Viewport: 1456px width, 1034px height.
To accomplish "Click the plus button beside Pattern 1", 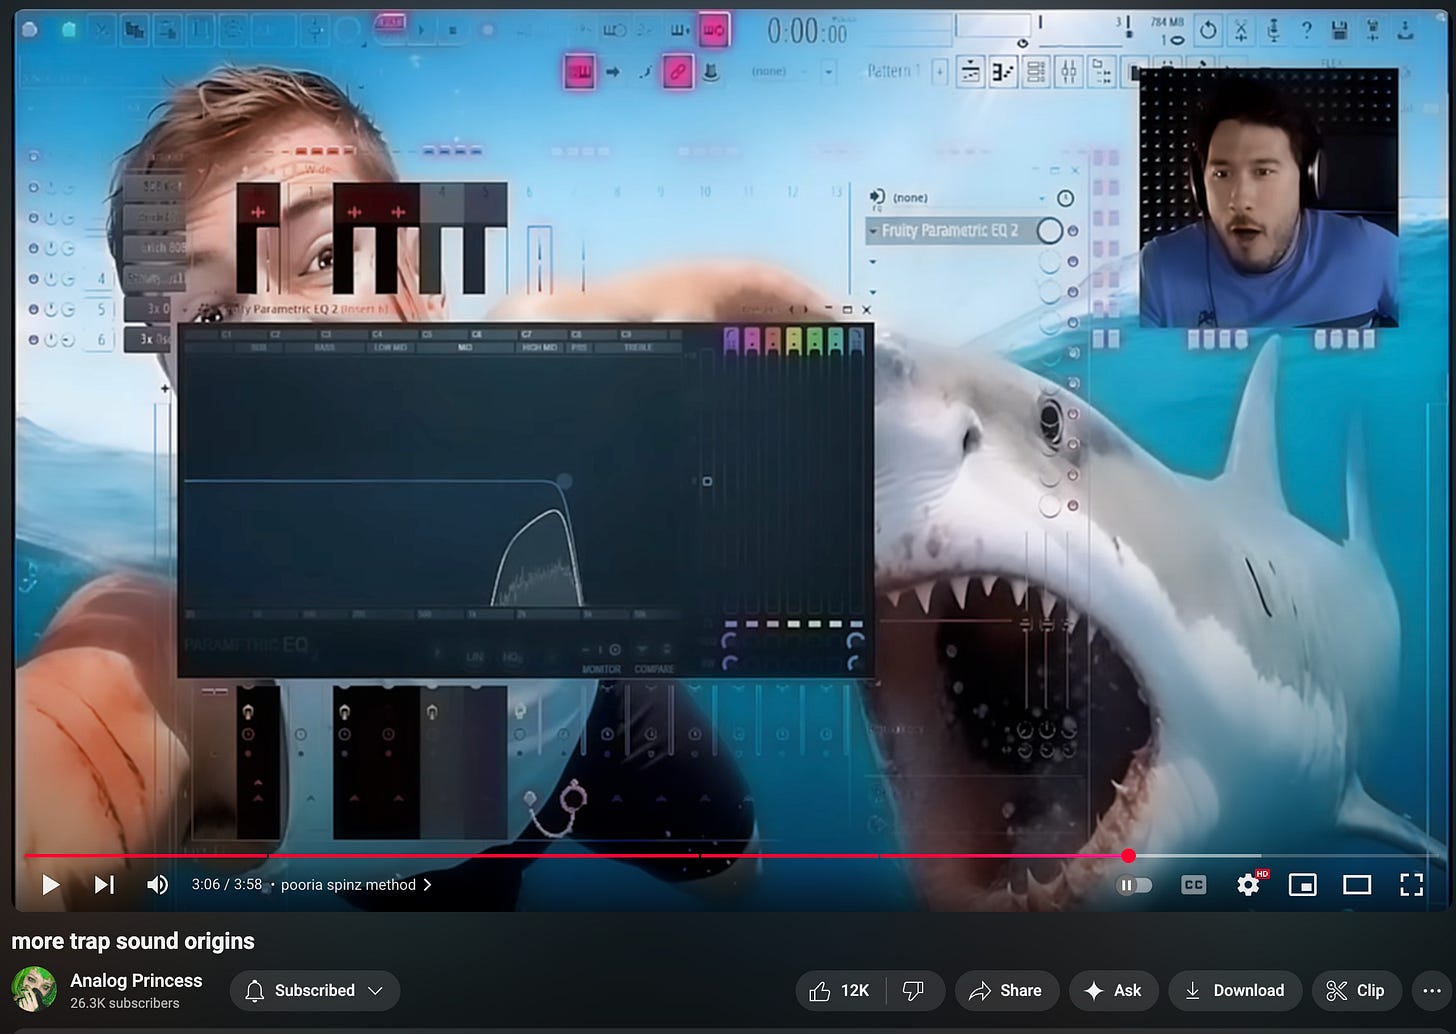I will click(940, 71).
